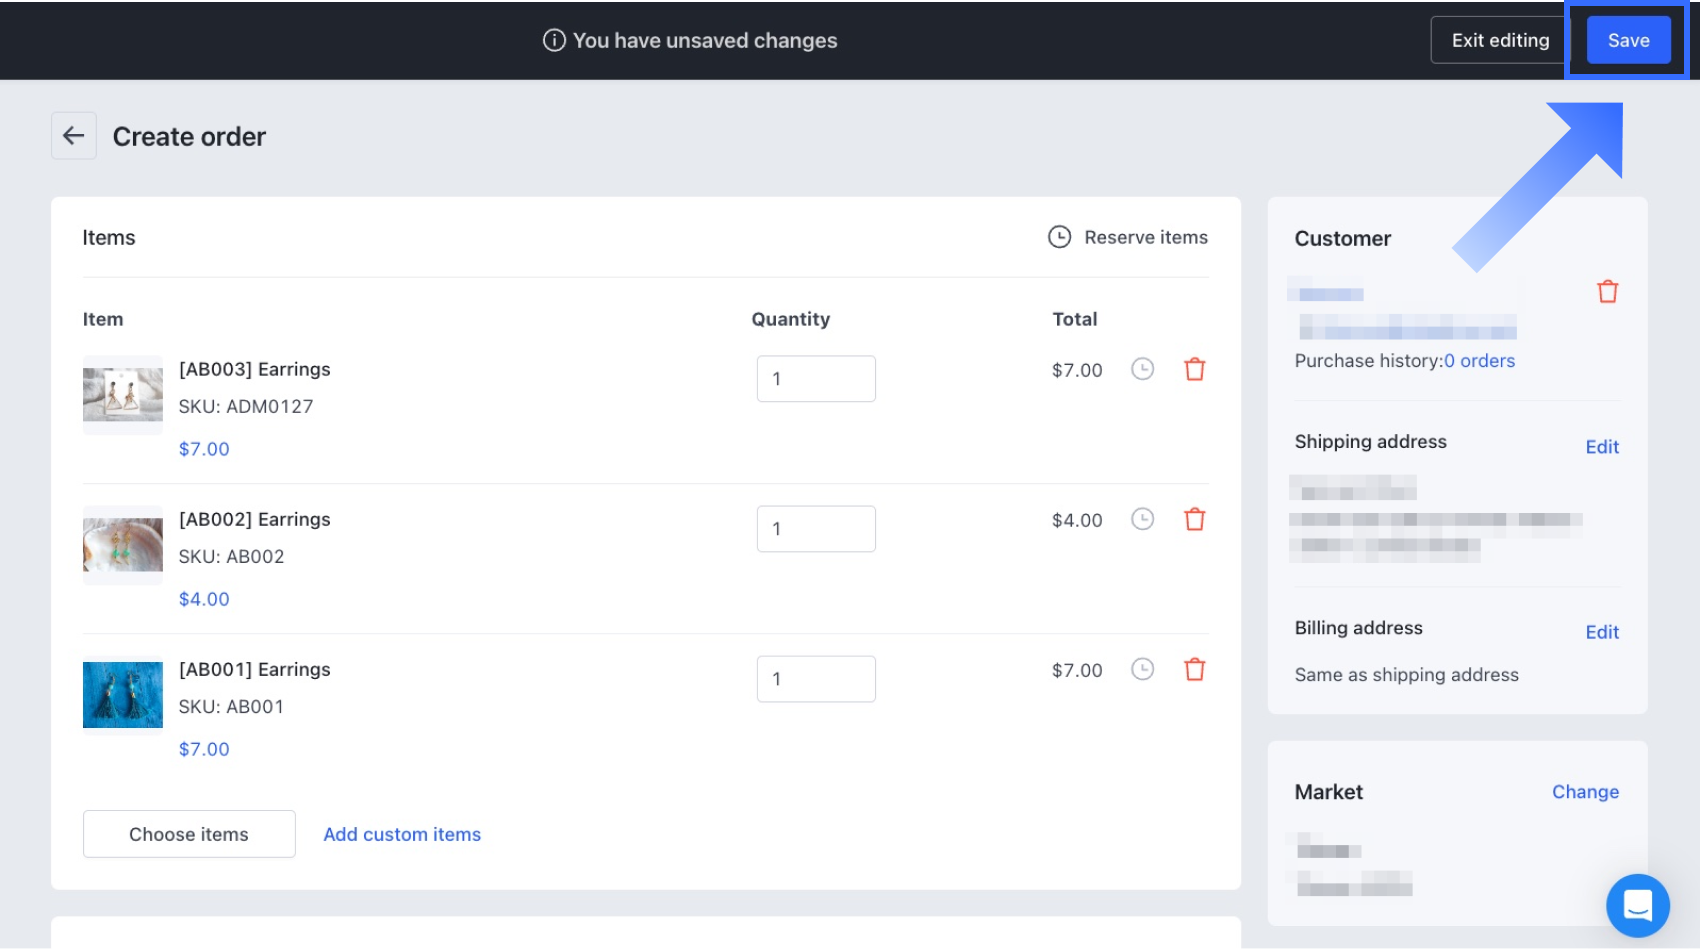Change the Market selection
This screenshot has height=949, width=1700.
(x=1585, y=792)
